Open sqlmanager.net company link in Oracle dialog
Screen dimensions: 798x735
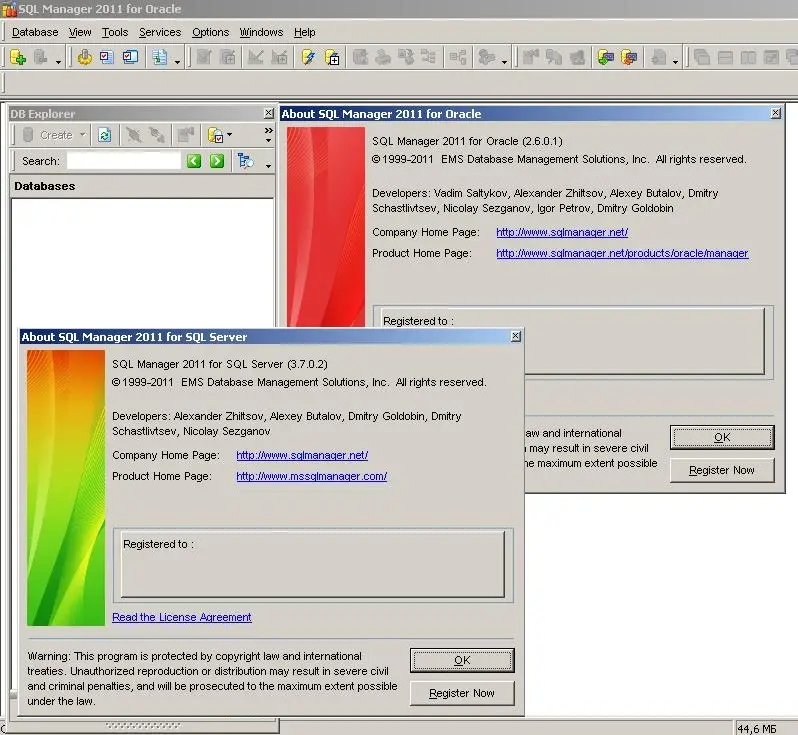coord(562,232)
